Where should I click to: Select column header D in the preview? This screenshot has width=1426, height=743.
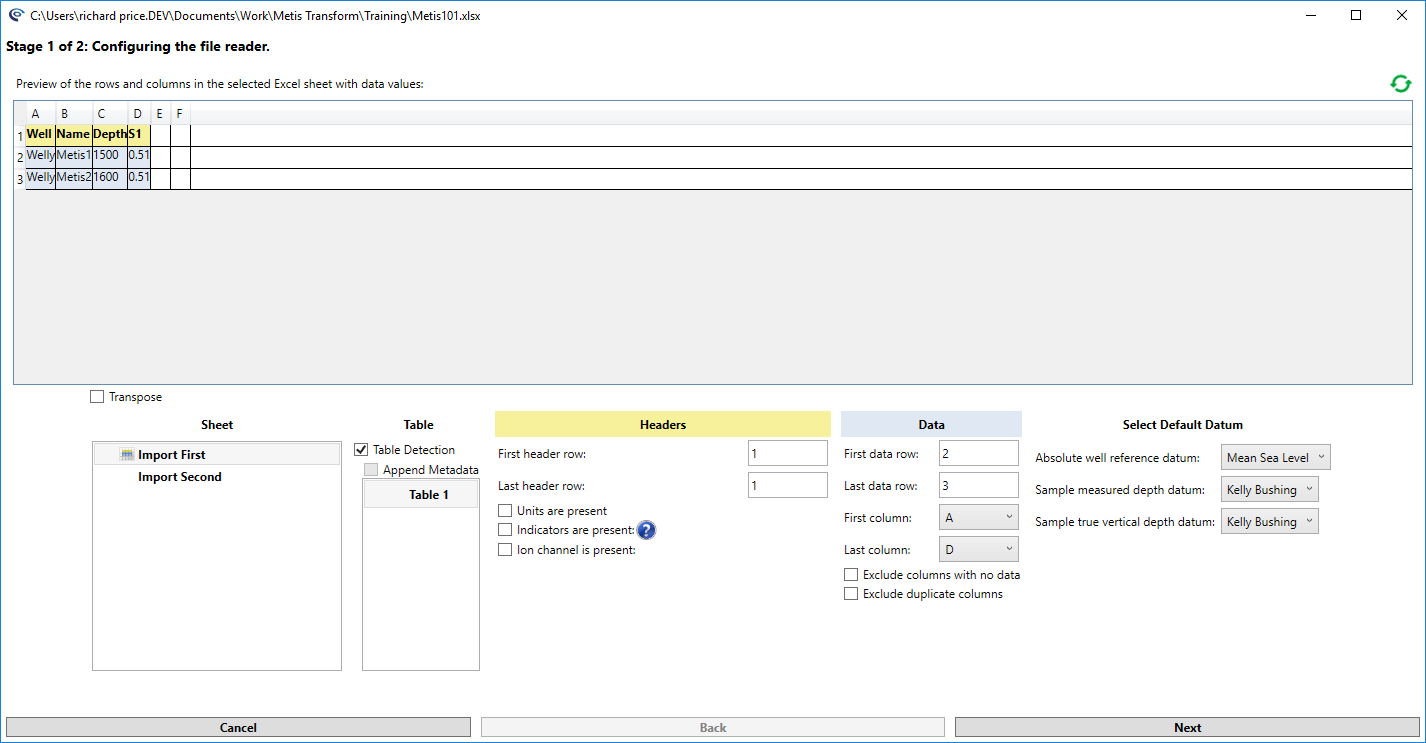click(139, 113)
